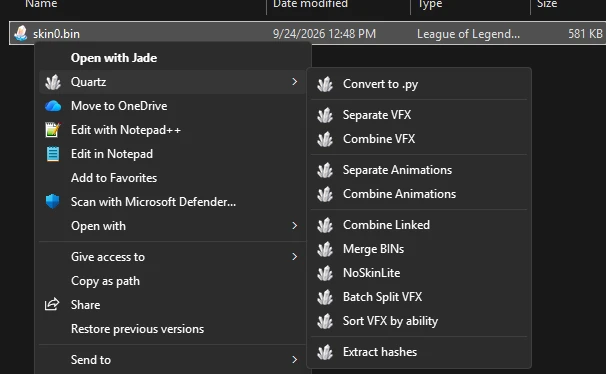Open the Send to entry
The width and height of the screenshot is (606, 374).
172,360
